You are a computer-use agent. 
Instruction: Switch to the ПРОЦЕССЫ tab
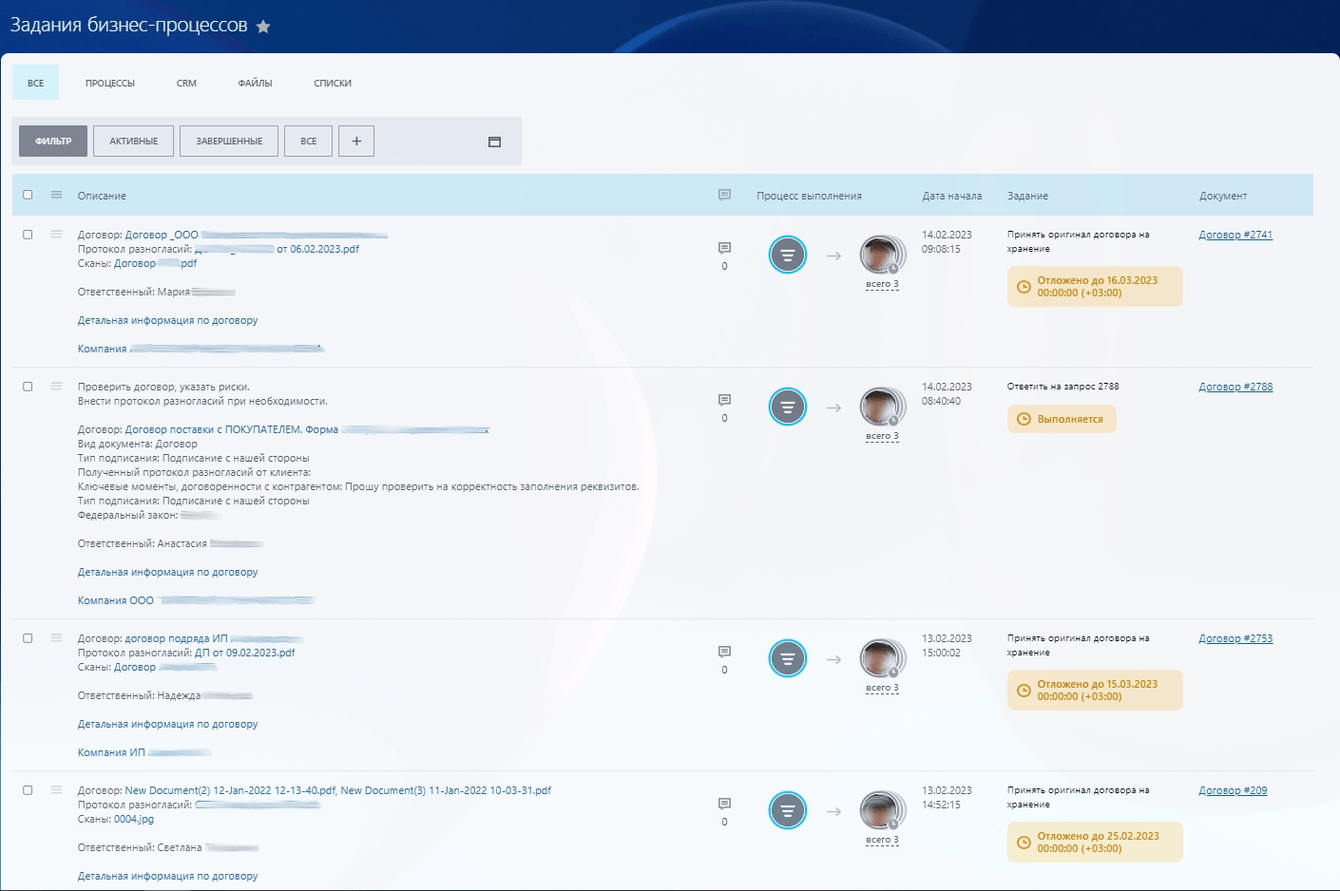(x=110, y=83)
